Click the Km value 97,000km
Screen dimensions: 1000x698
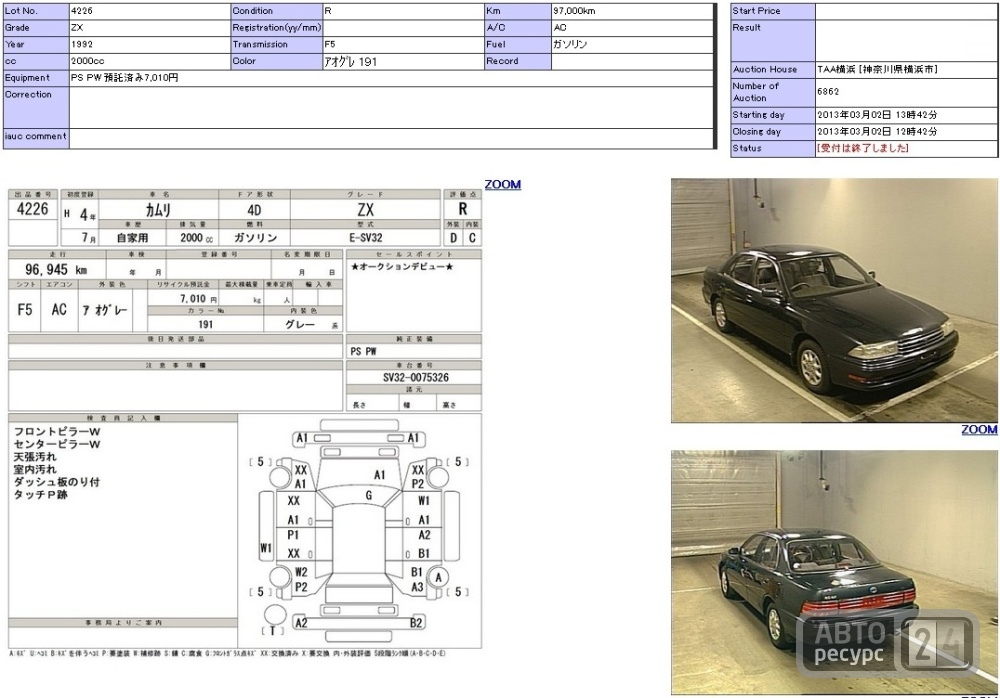pos(574,11)
